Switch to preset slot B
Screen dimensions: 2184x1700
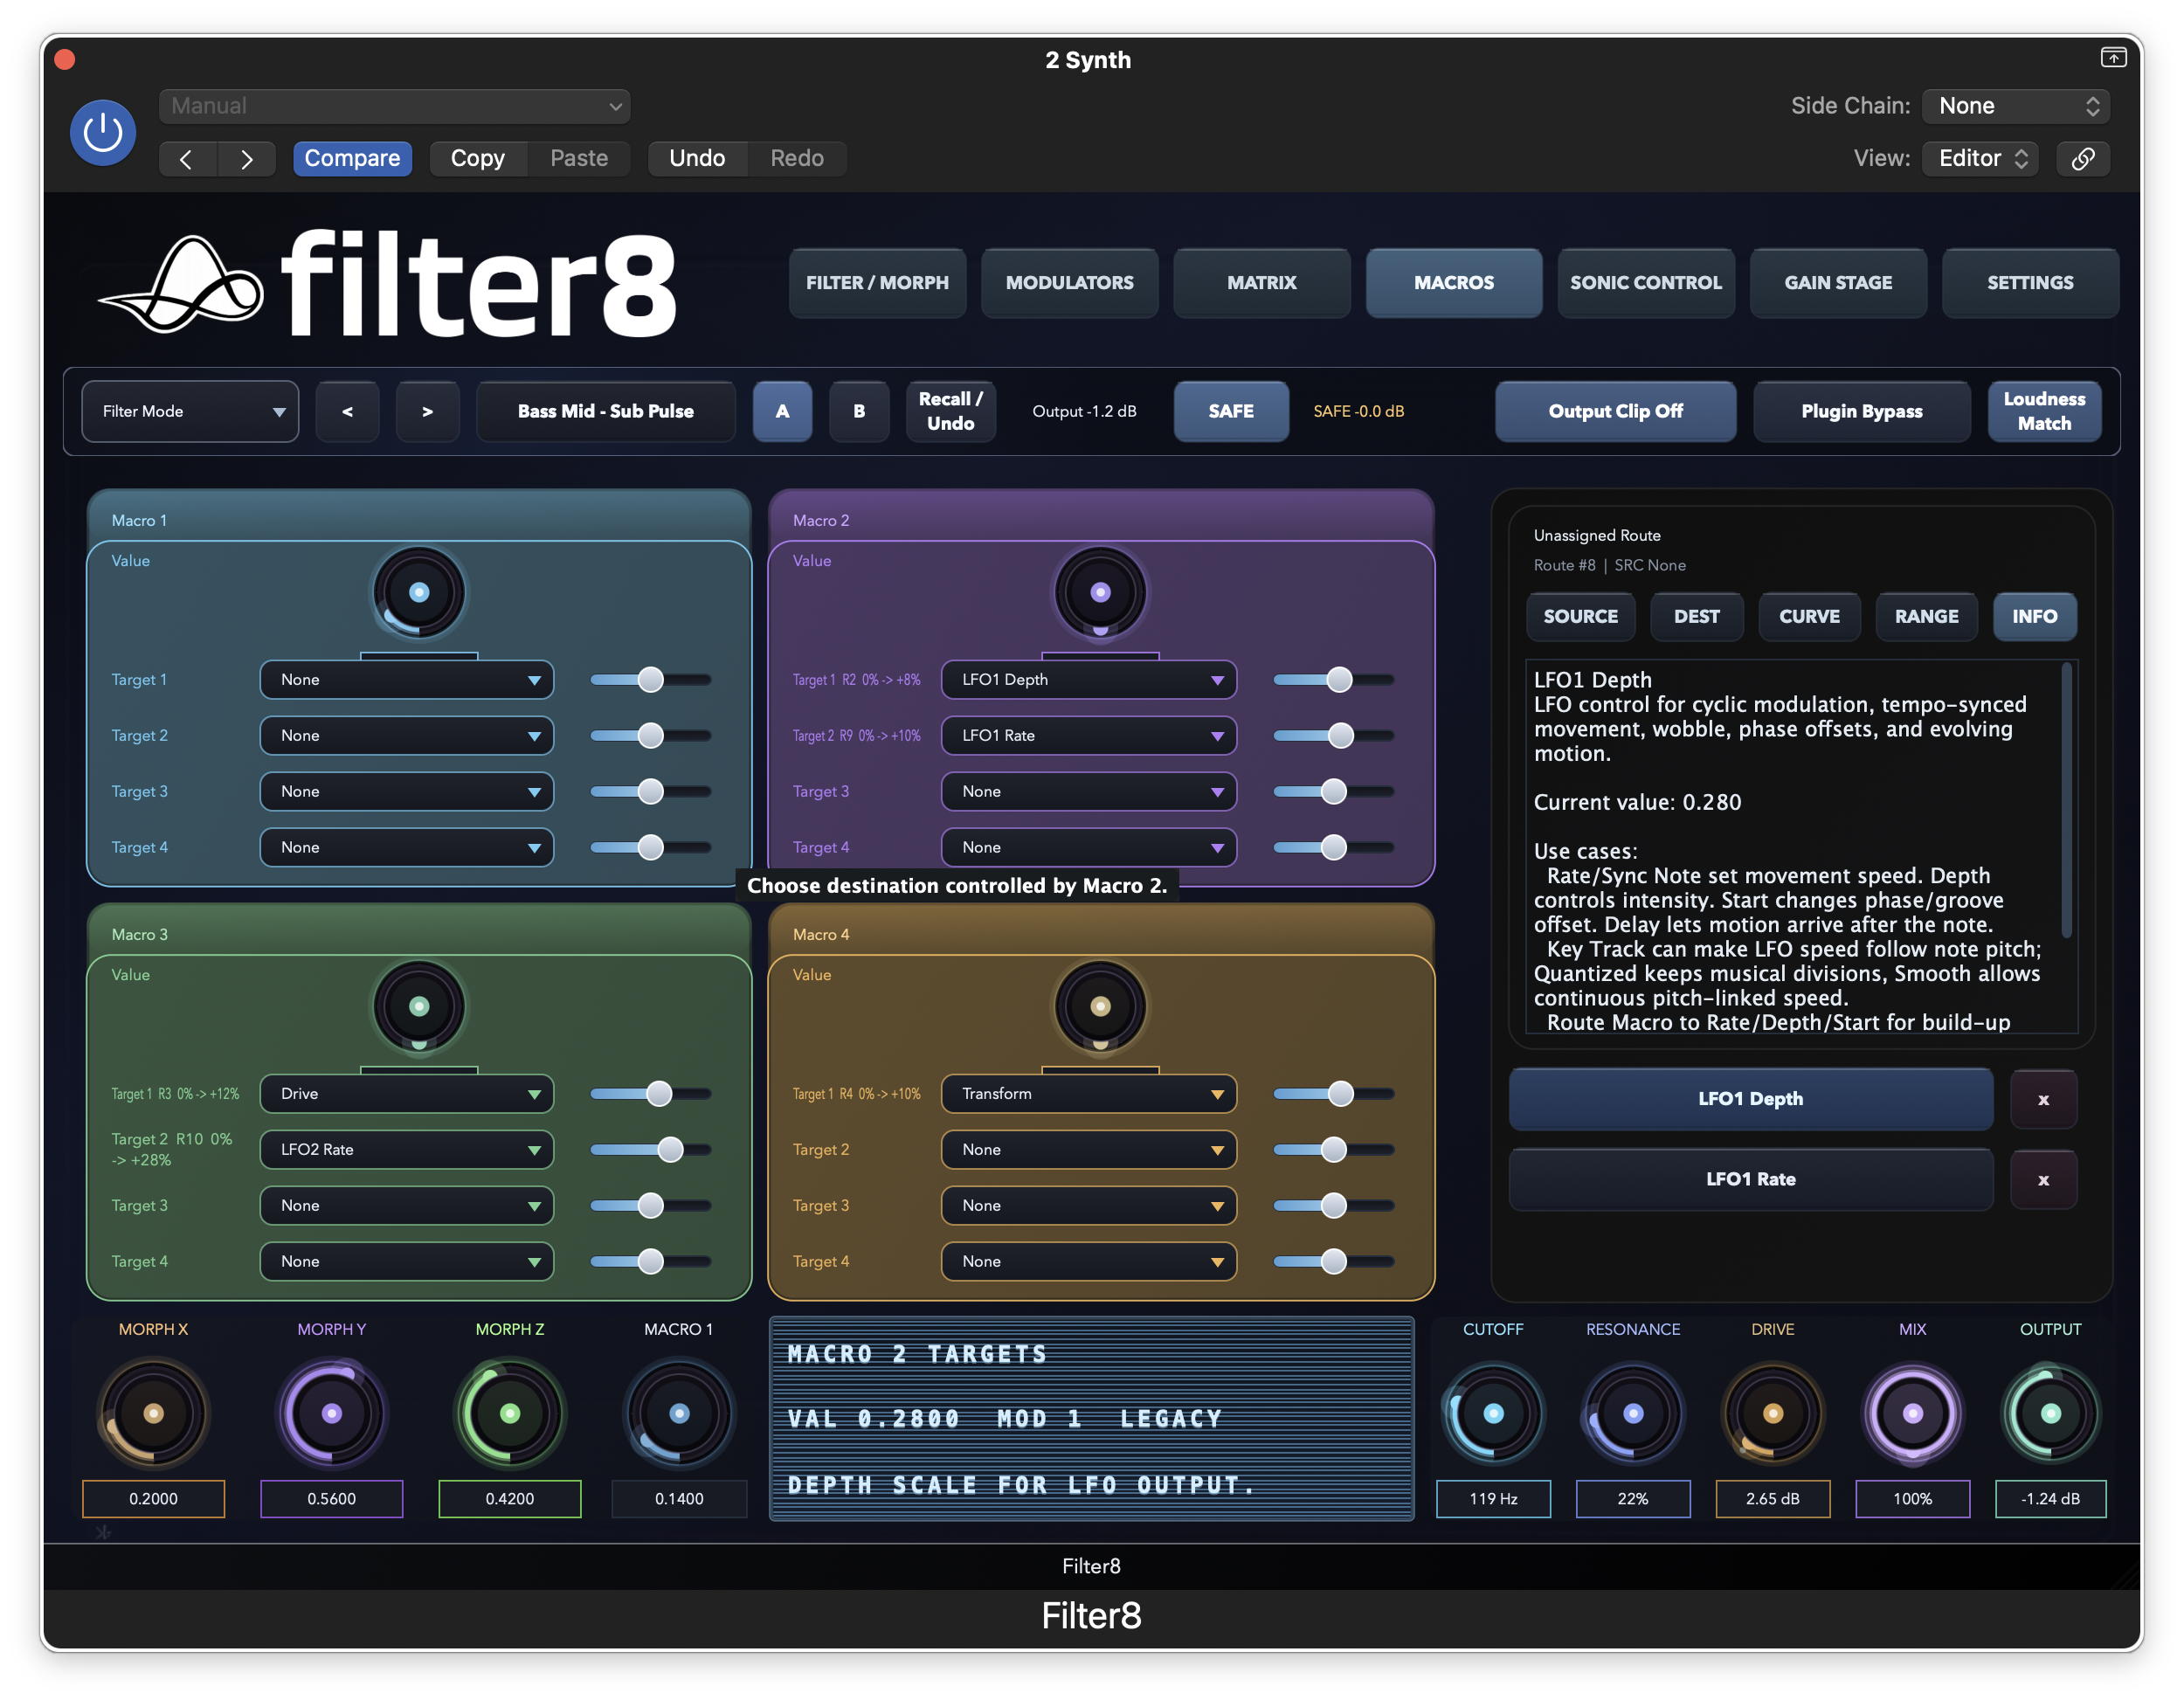coord(859,411)
